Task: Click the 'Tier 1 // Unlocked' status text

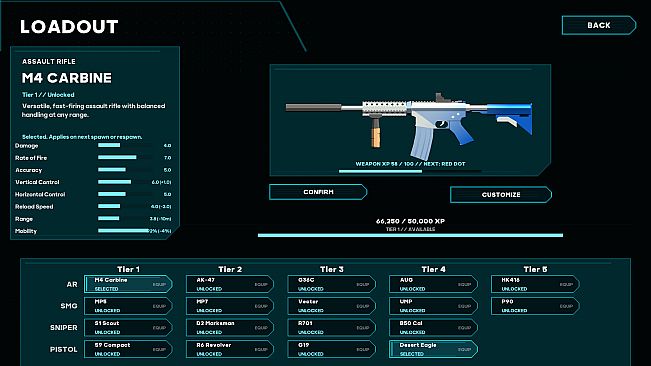Action: [48, 95]
